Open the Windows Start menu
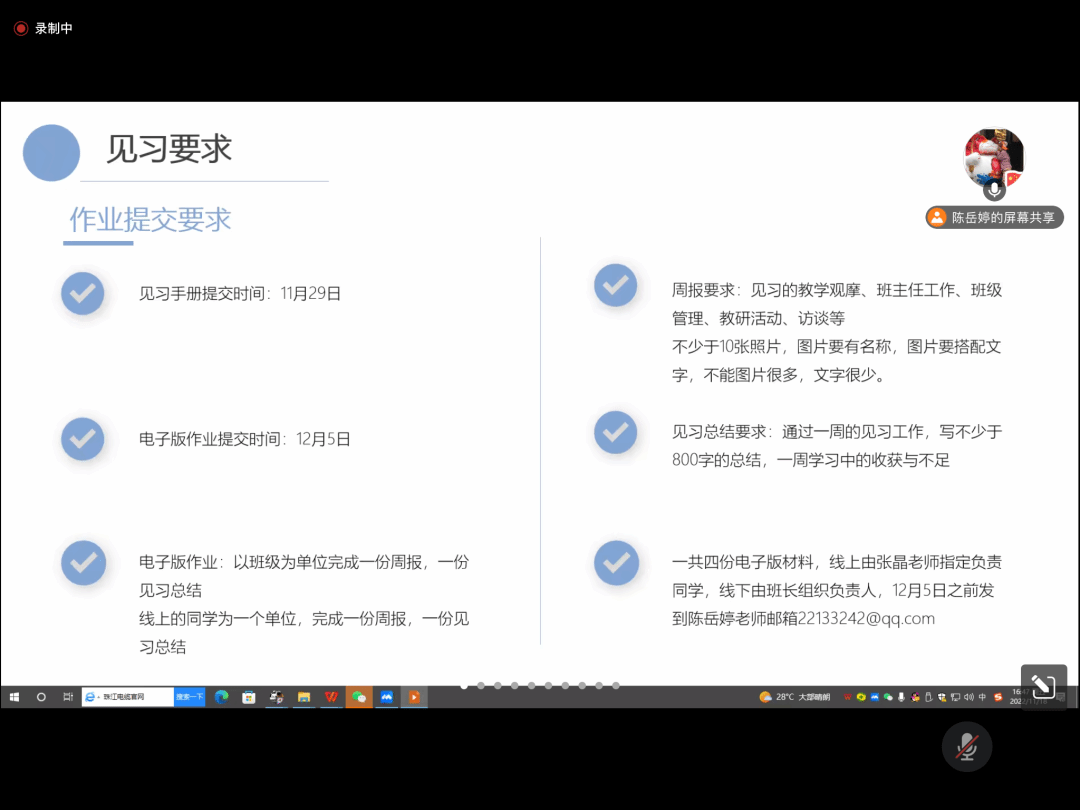This screenshot has width=1080, height=810. coord(15,697)
